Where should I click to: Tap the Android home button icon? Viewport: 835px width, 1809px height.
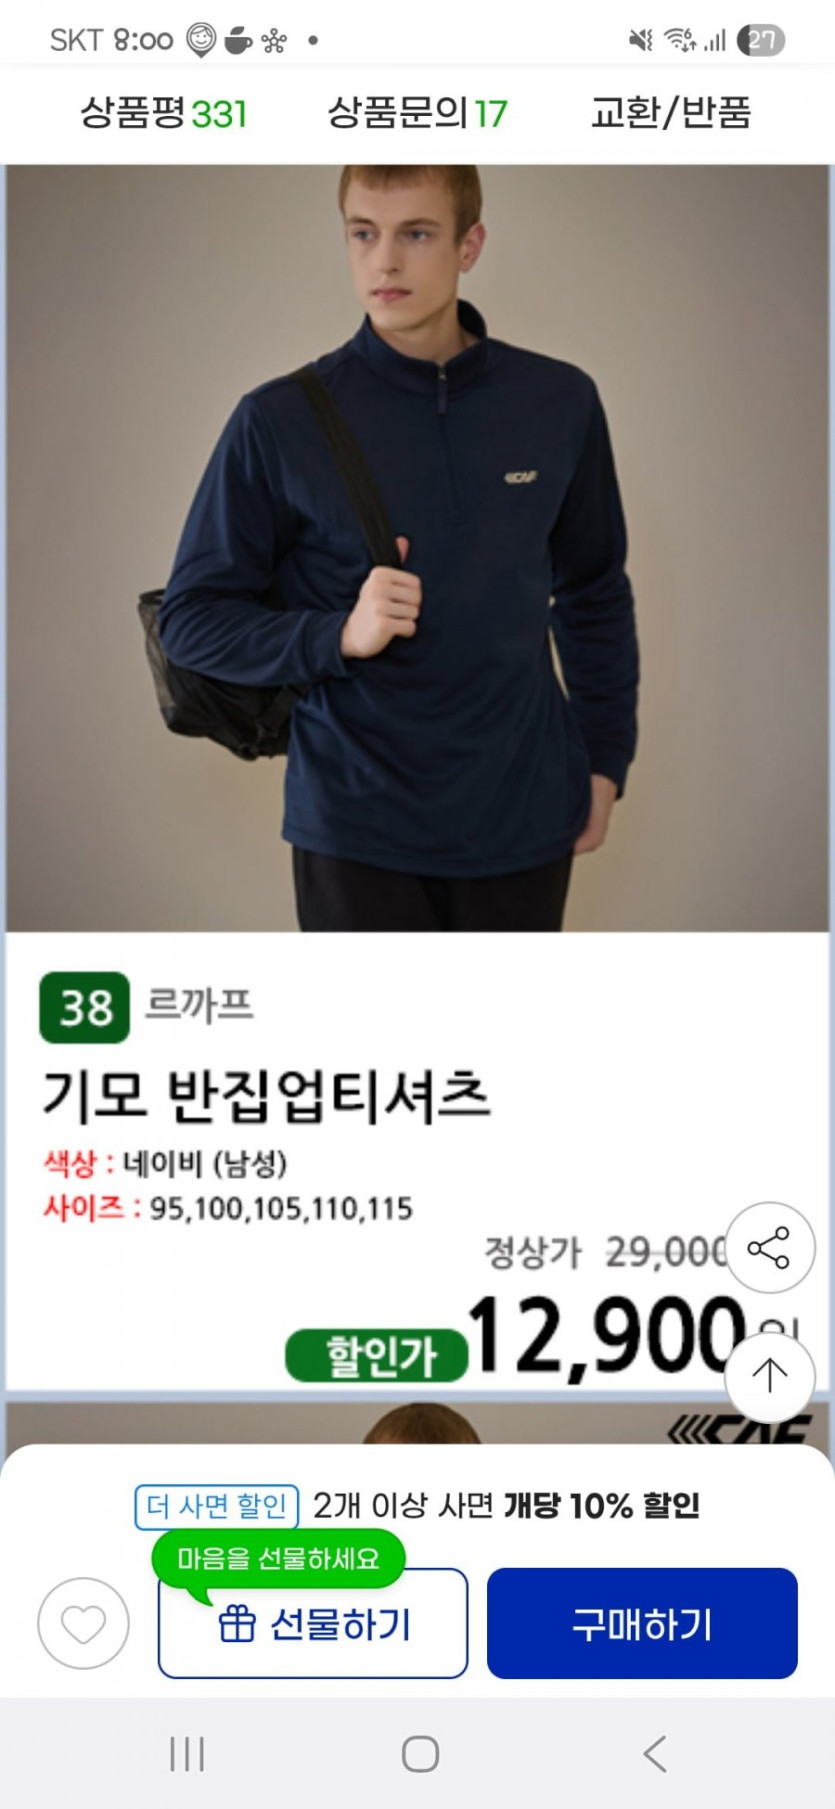pyautogui.click(x=420, y=1753)
